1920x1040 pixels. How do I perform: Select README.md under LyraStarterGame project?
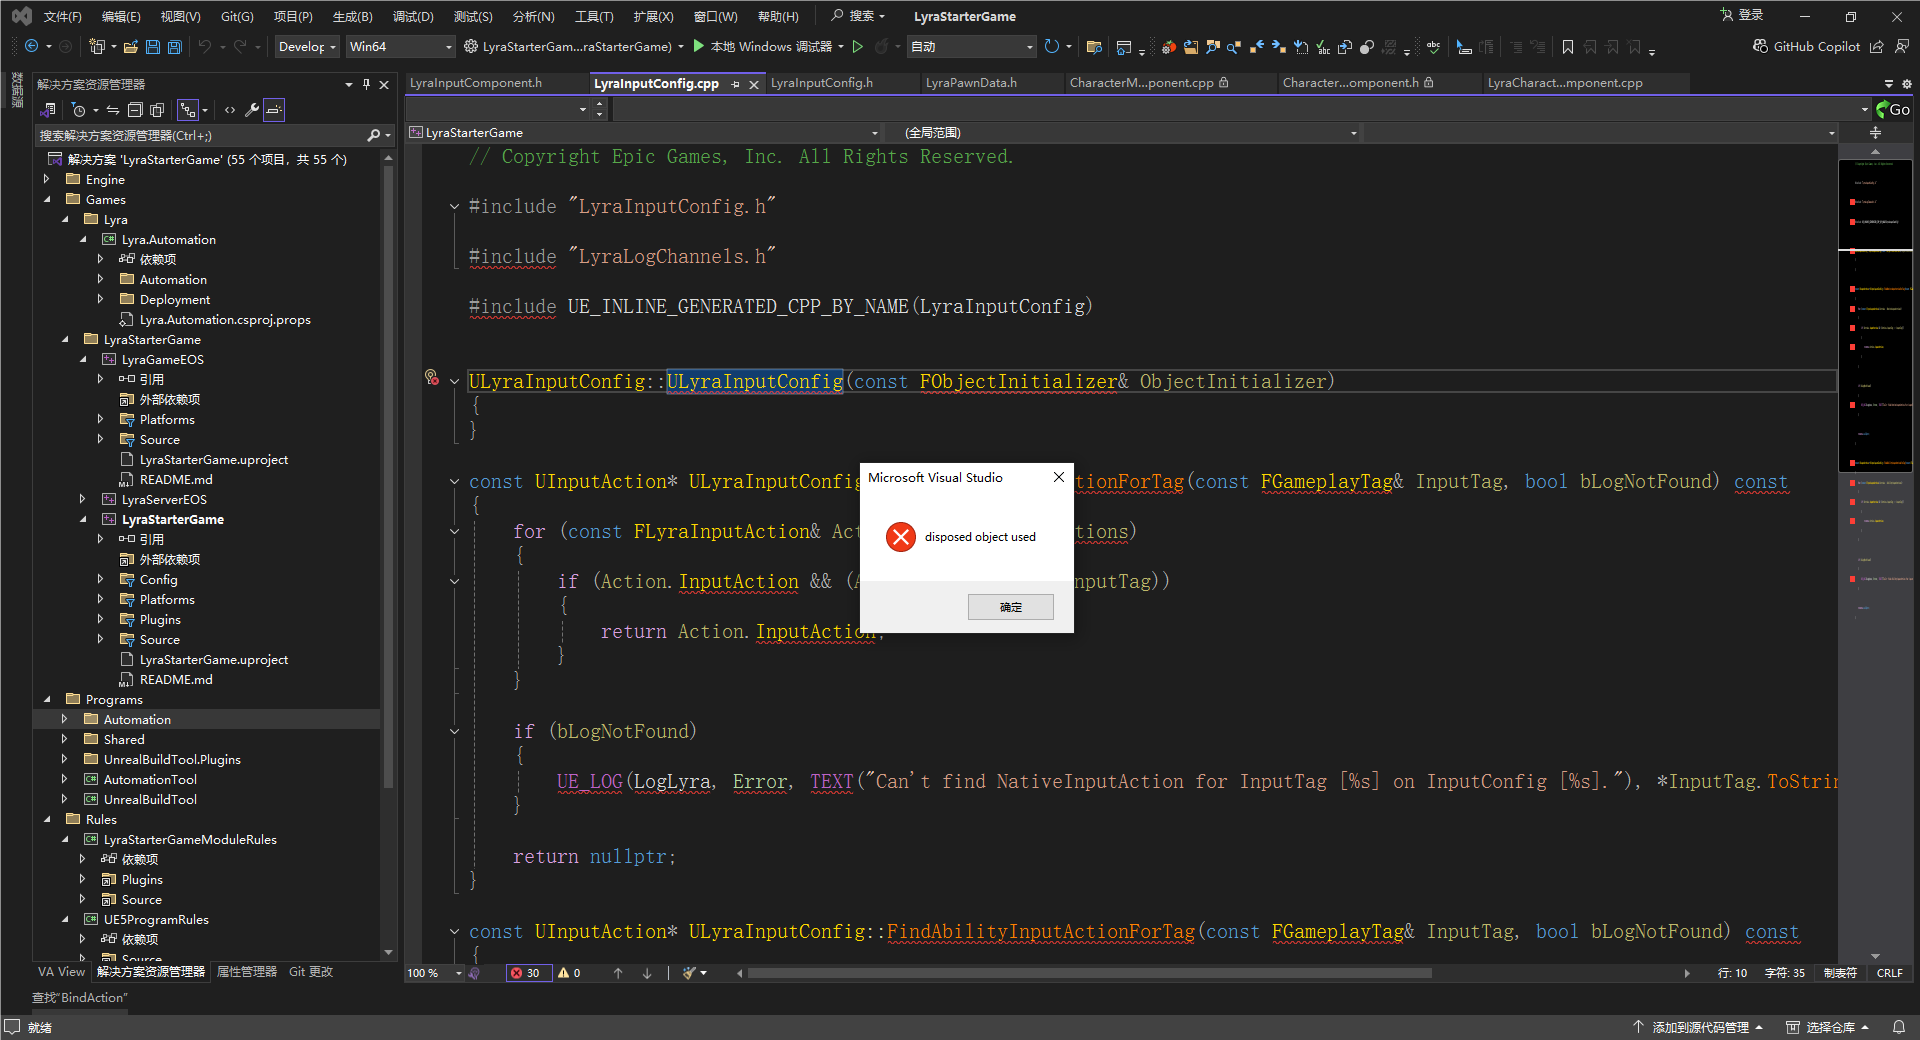pyautogui.click(x=176, y=679)
